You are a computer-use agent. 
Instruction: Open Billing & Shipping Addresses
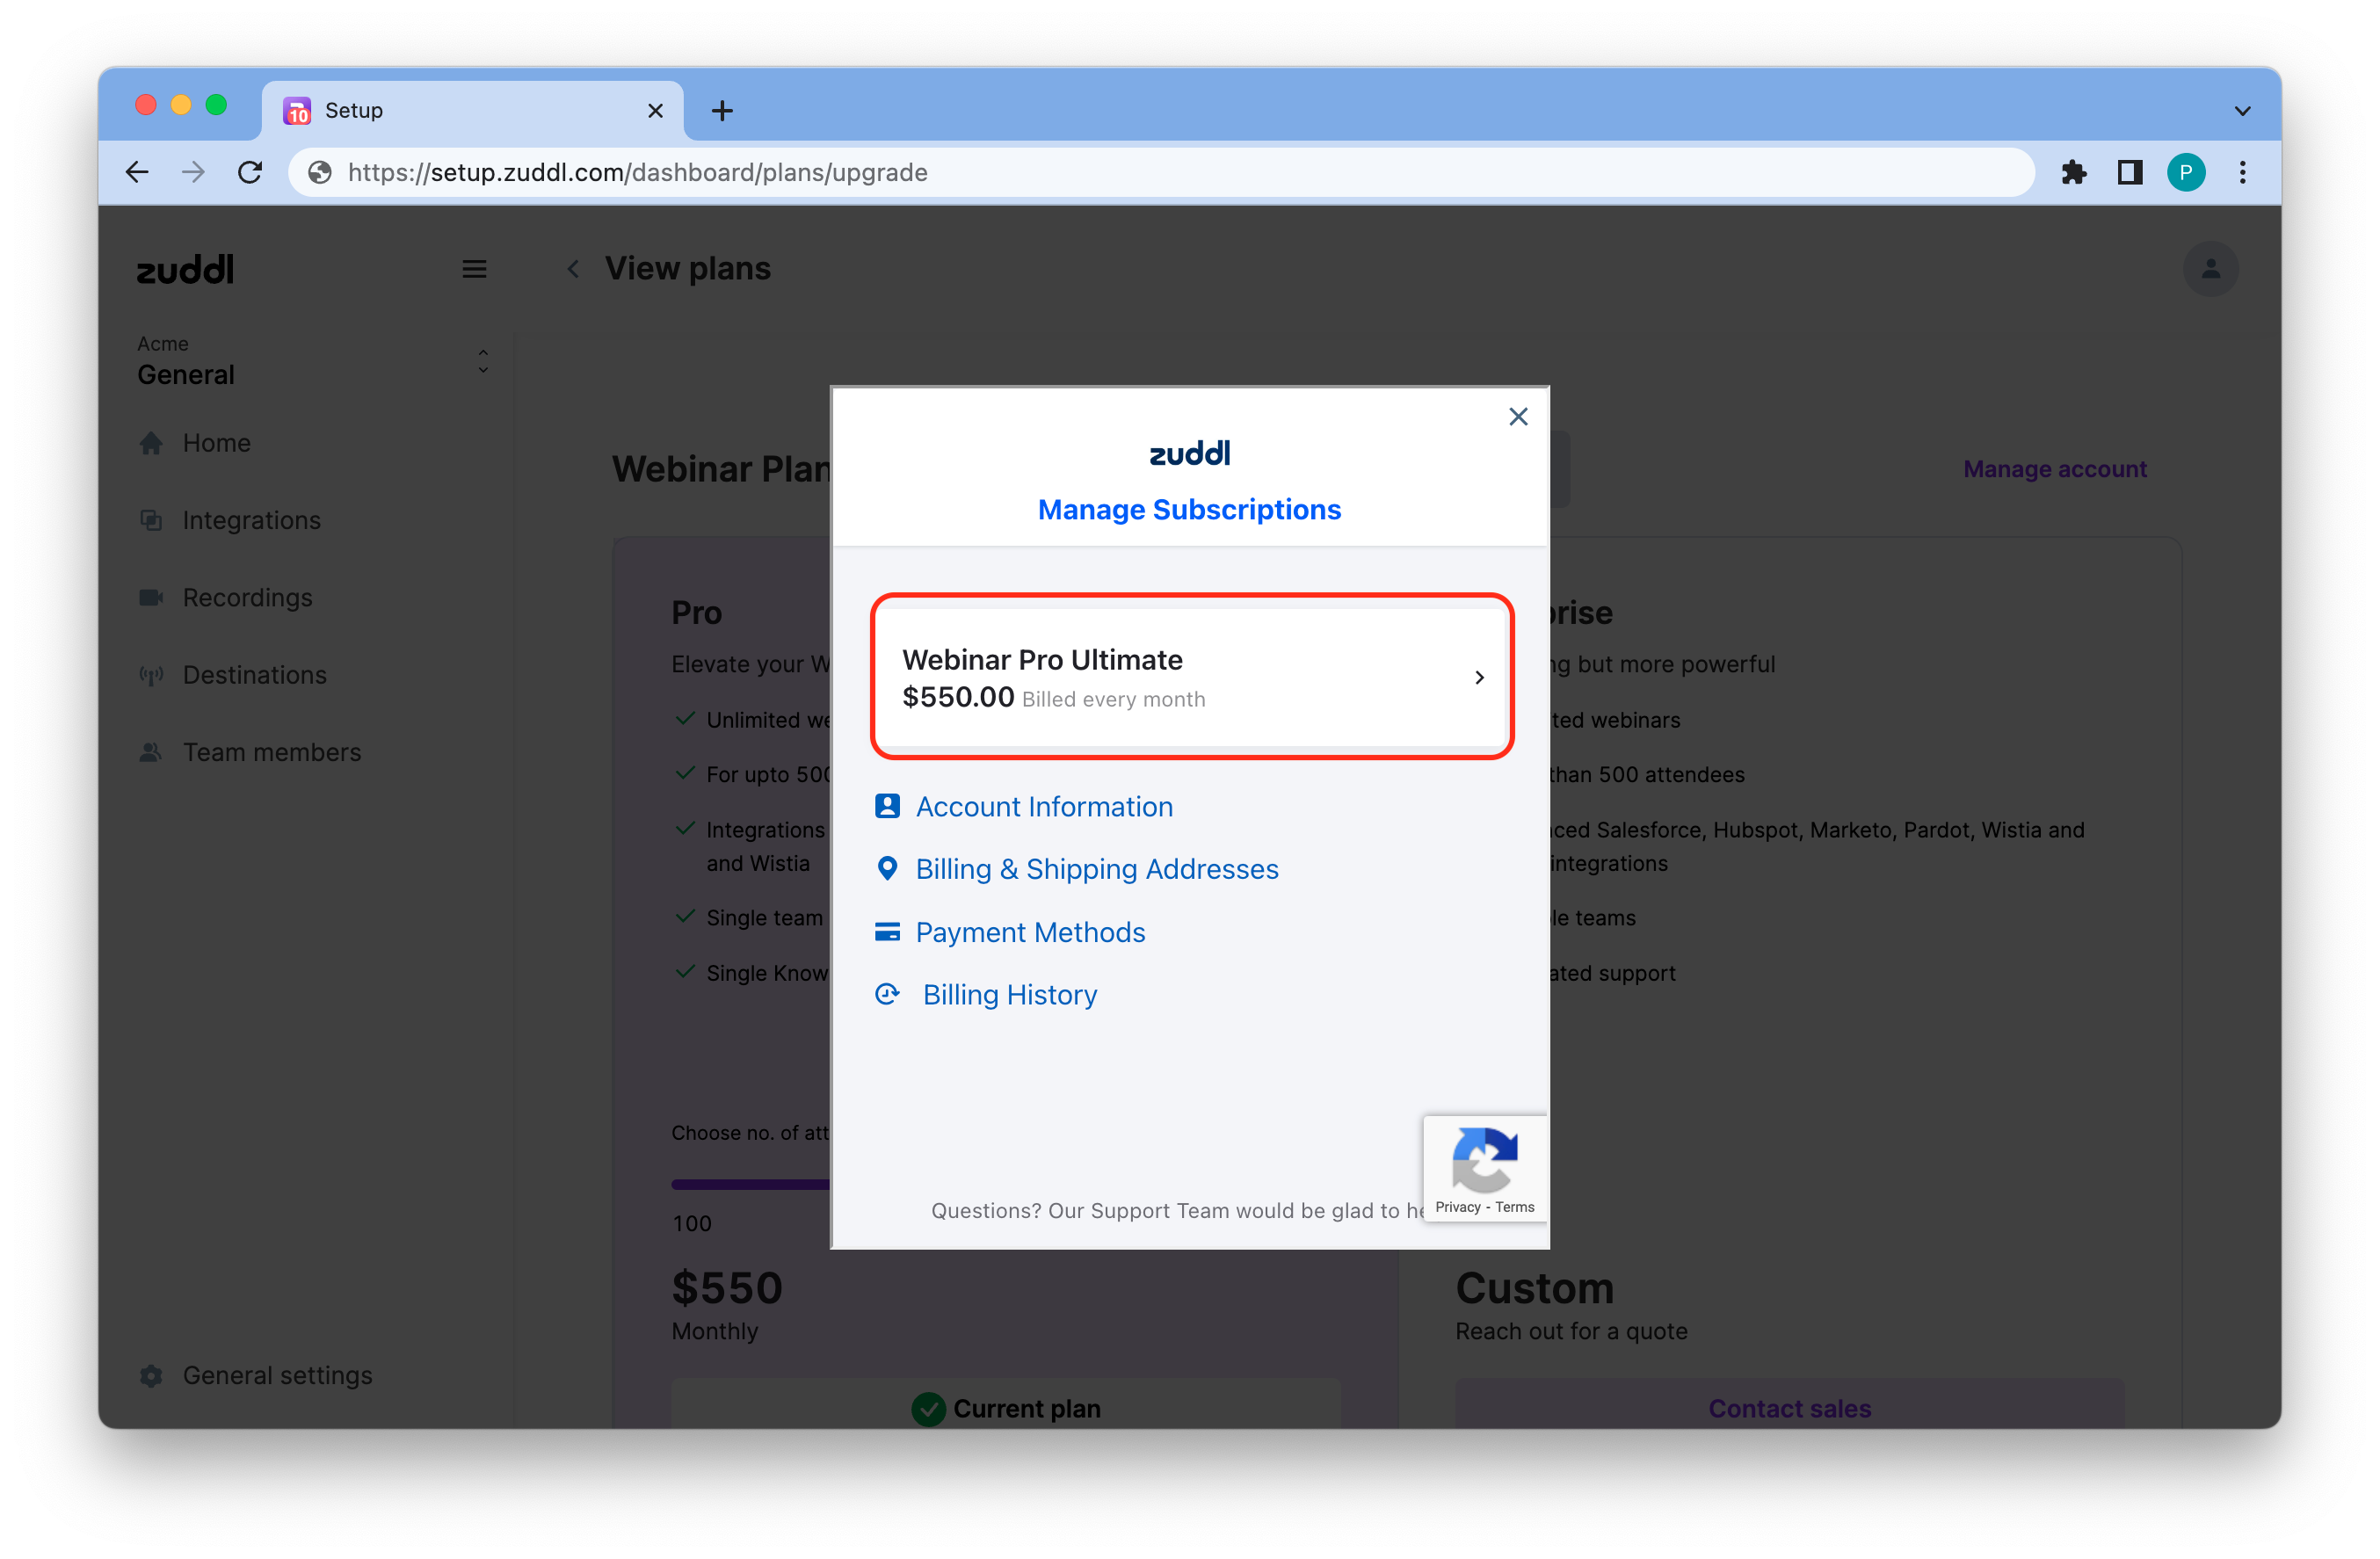pos(1096,869)
